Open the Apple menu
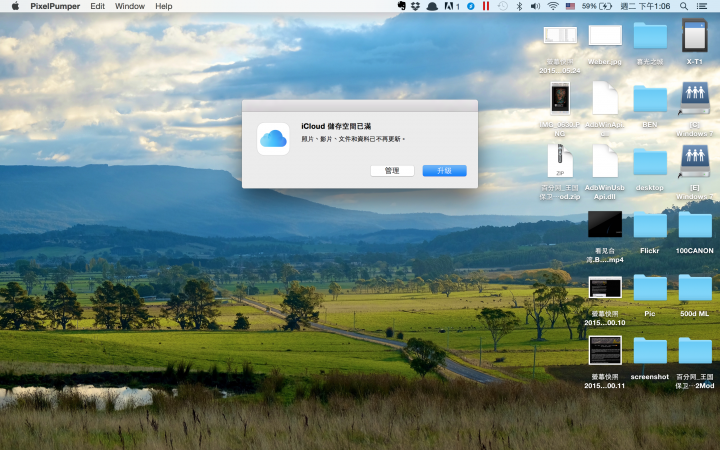 coord(15,6)
